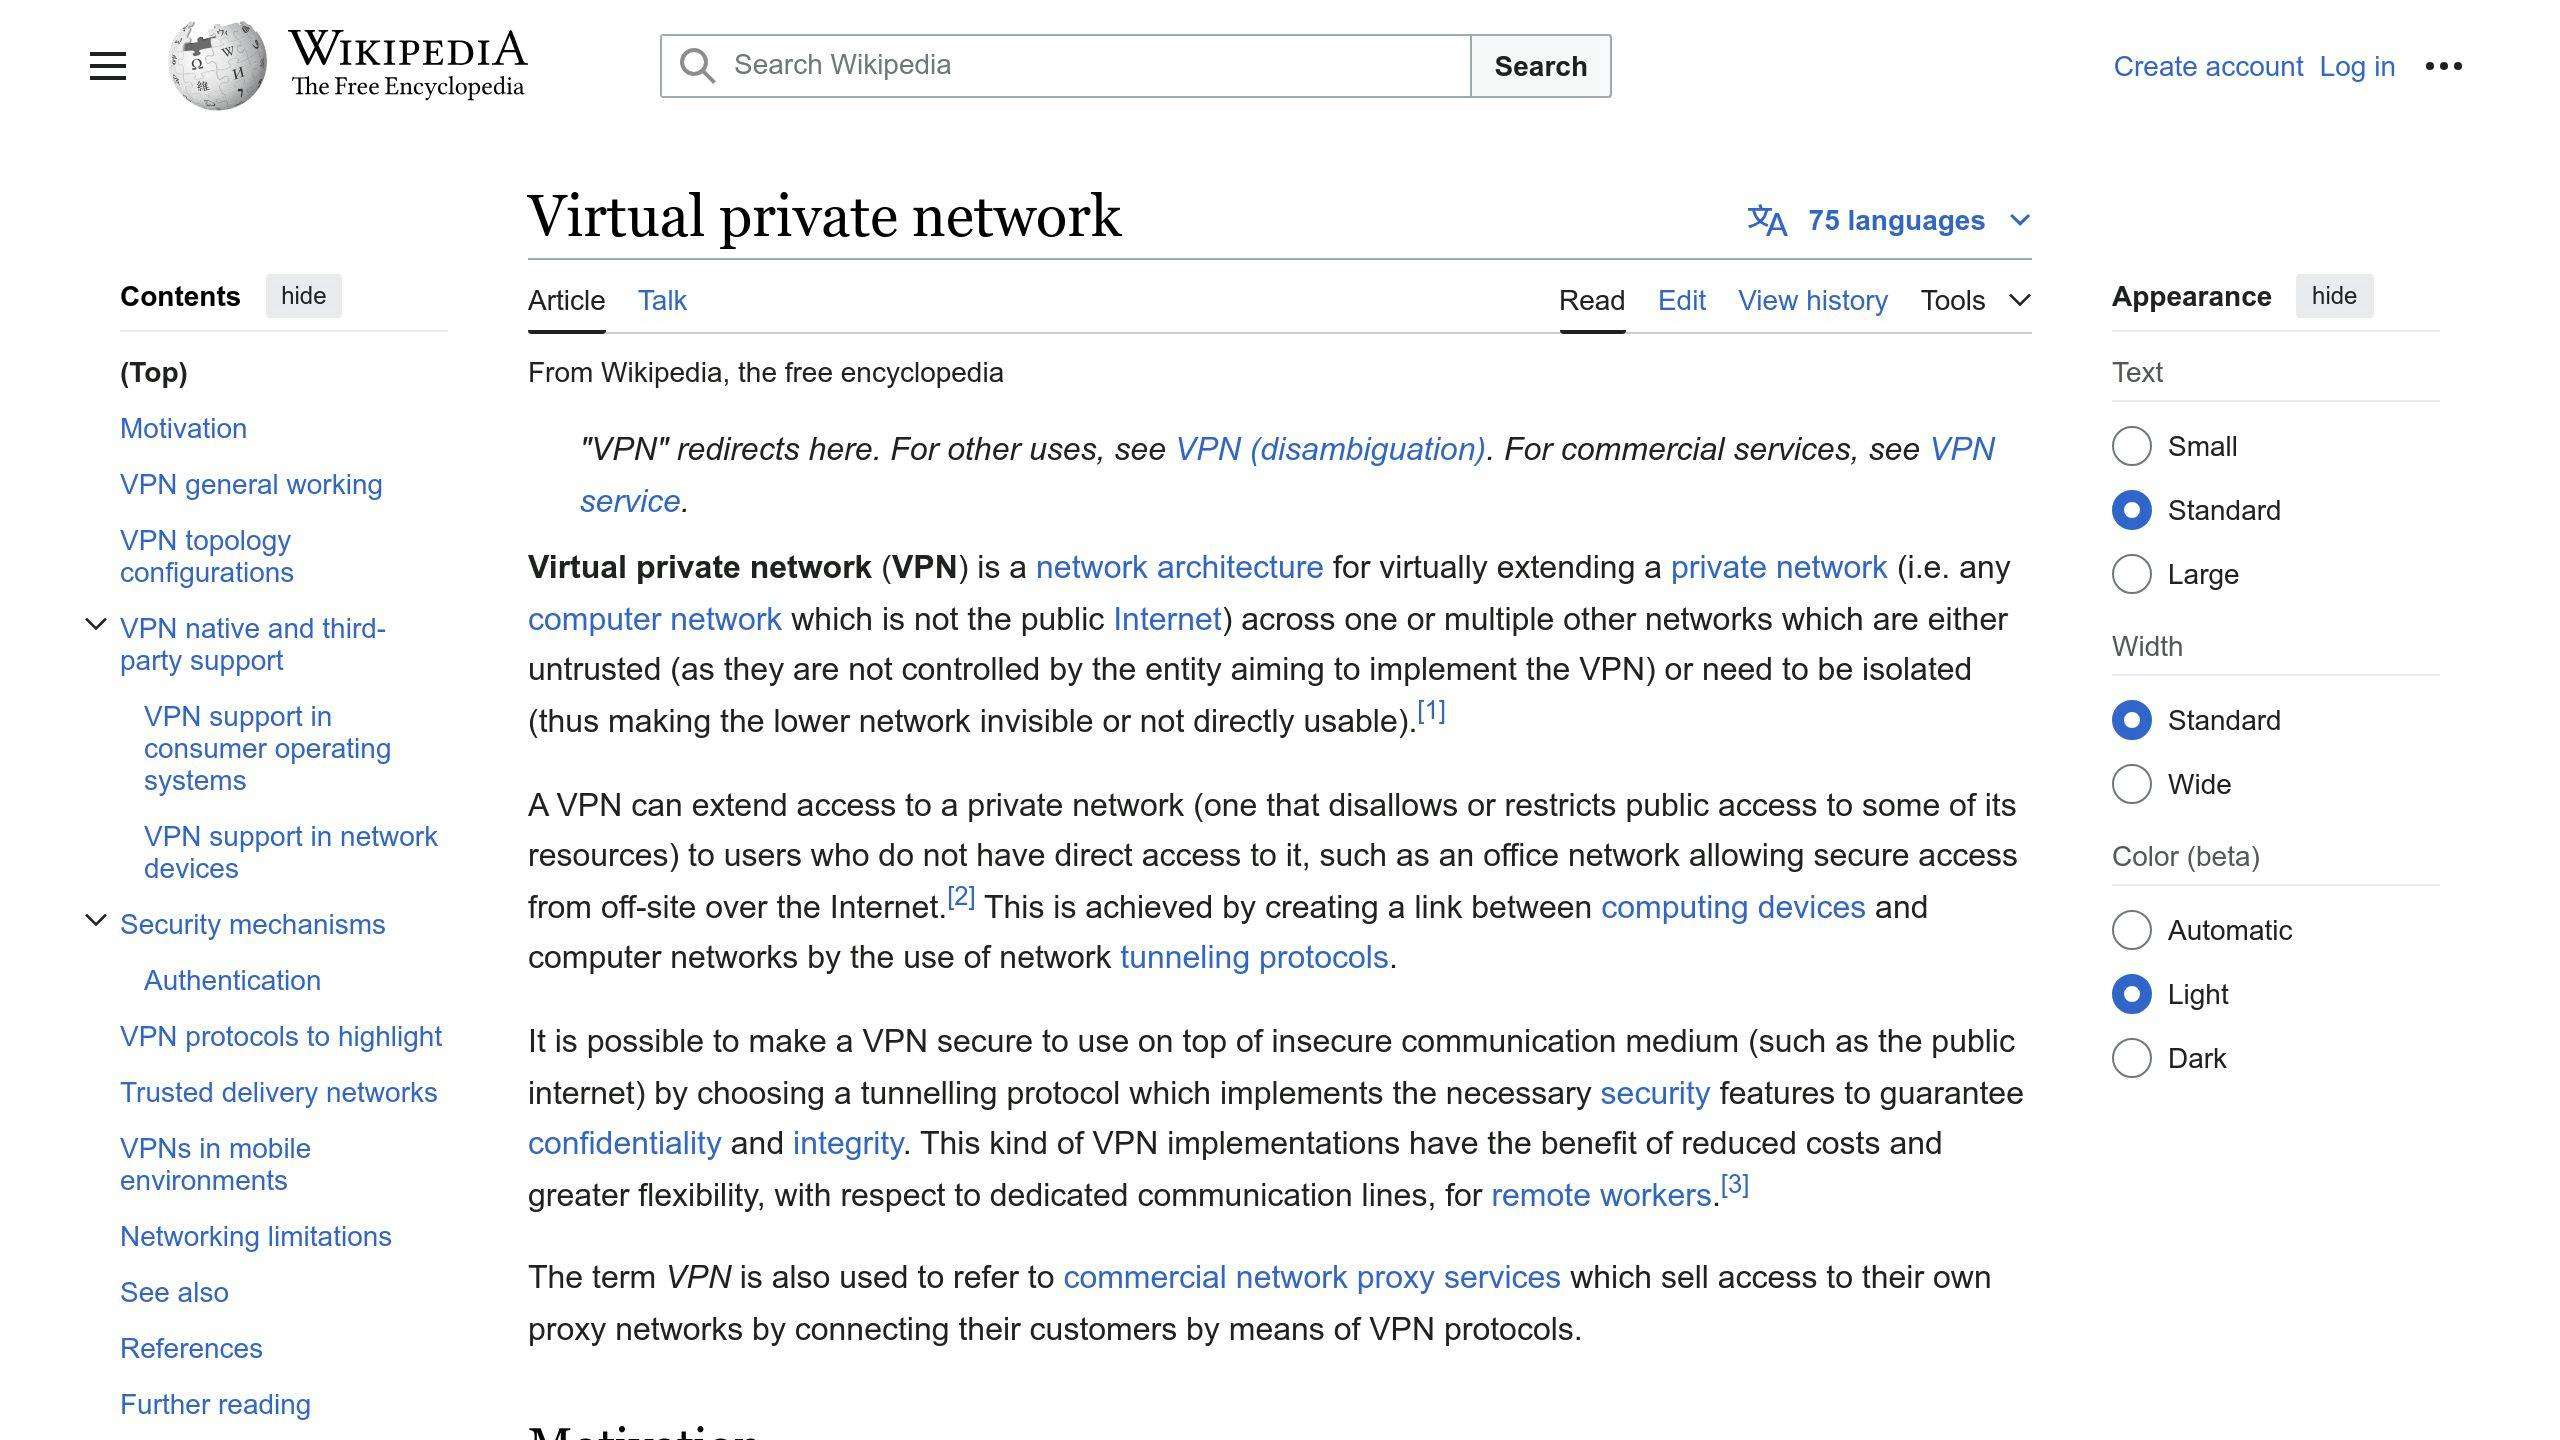Open the hamburger main menu
Screen dimensions: 2560x1440
click(x=108, y=66)
